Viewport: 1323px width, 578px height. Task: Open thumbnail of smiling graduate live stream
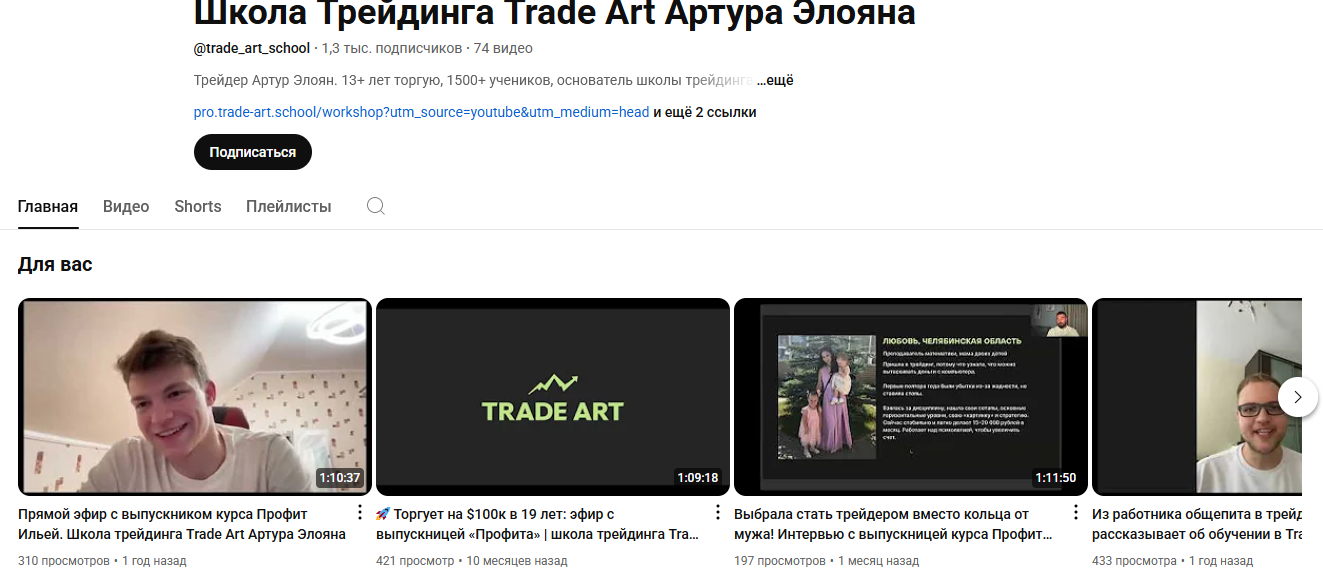tap(195, 397)
